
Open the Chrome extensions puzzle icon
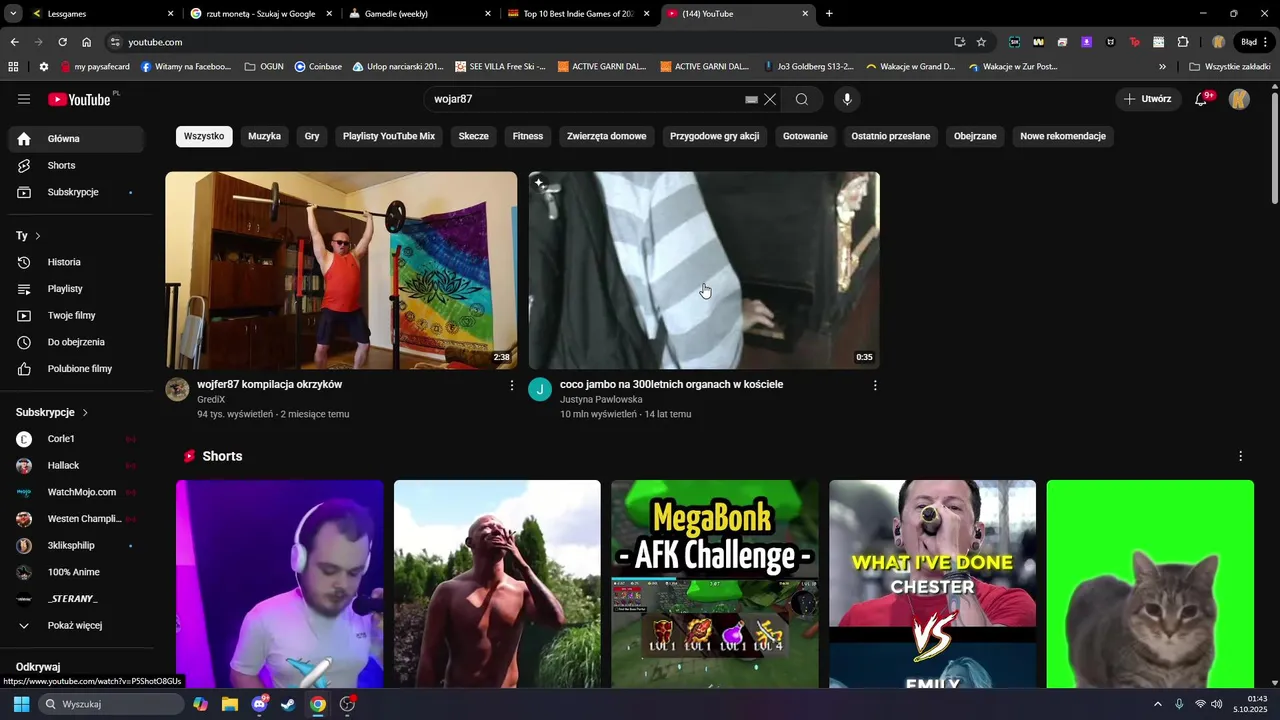click(x=1183, y=42)
